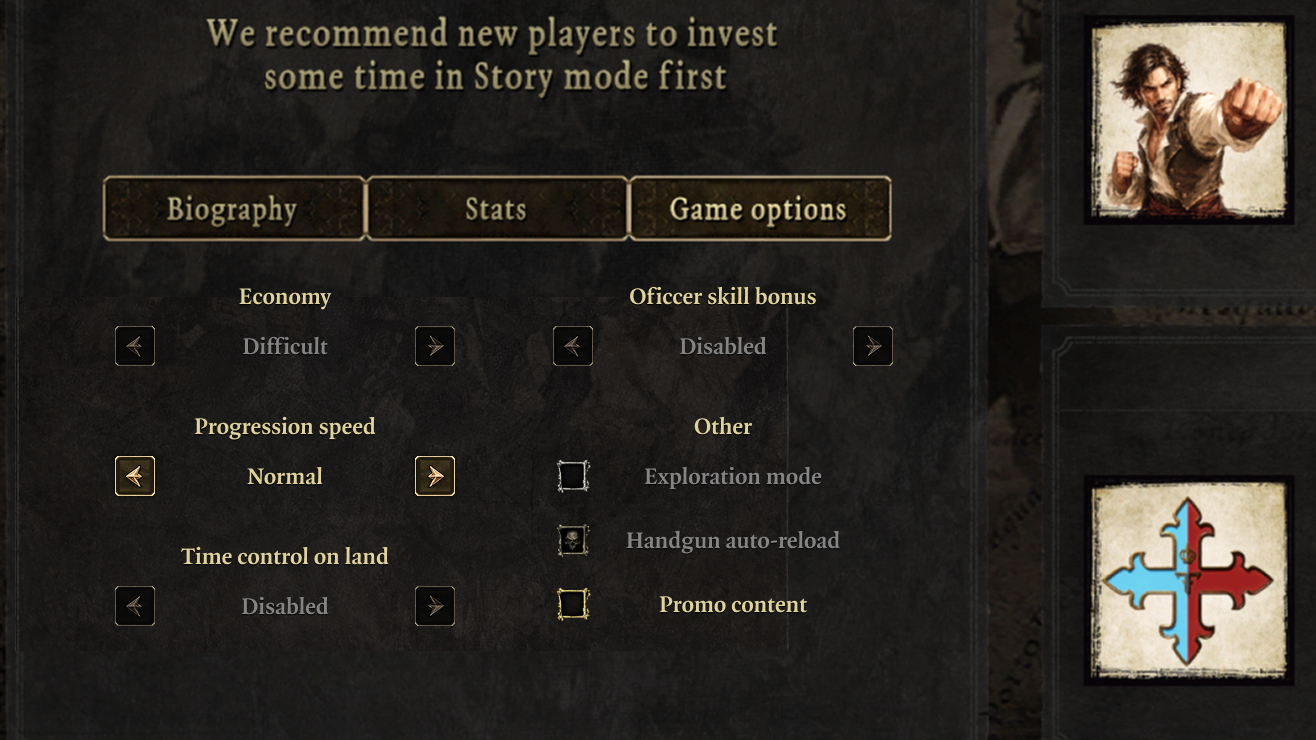Viewport: 1316px width, 740px height.
Task: Decrease Progression speed with left arrow
Action: click(135, 476)
